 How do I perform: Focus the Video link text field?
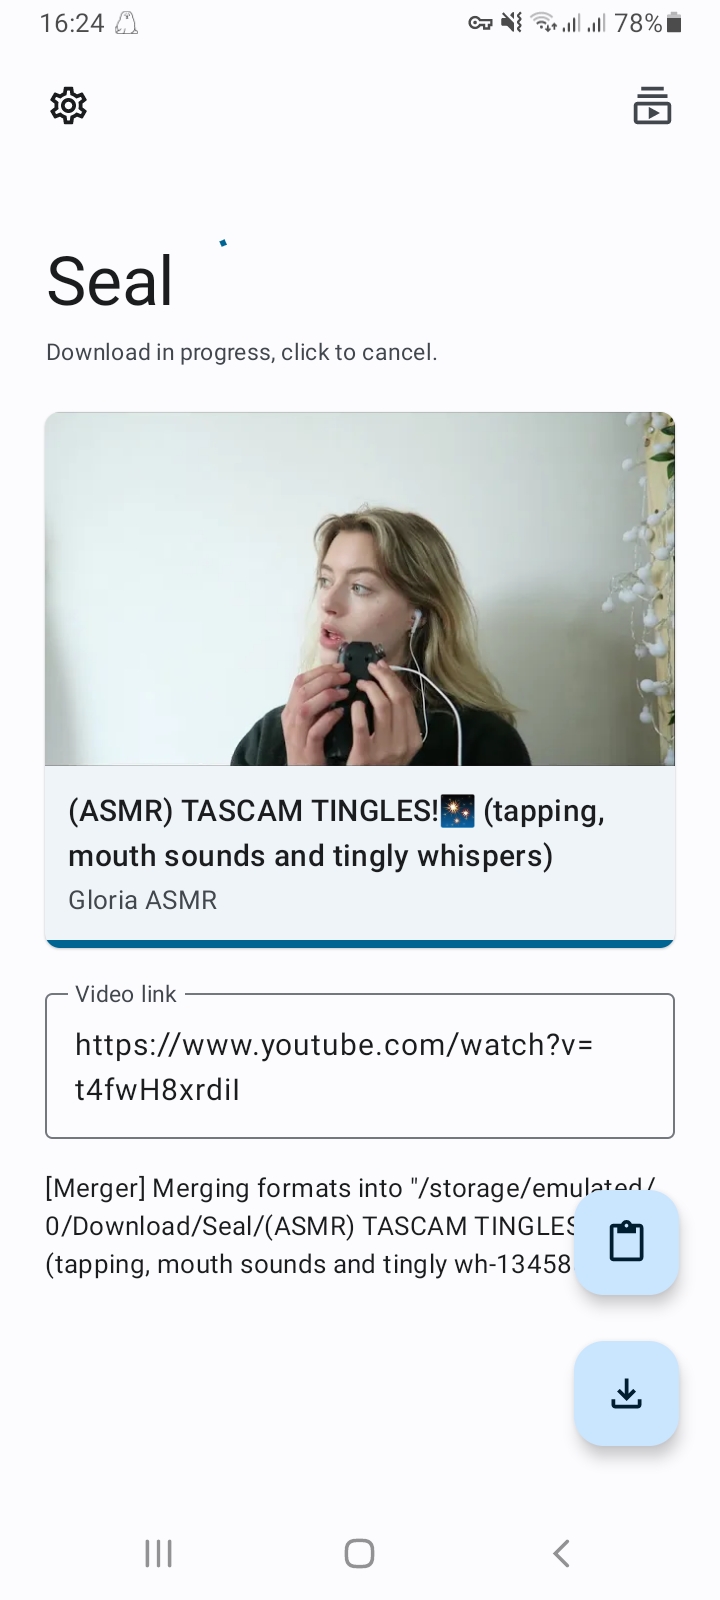point(360,1066)
